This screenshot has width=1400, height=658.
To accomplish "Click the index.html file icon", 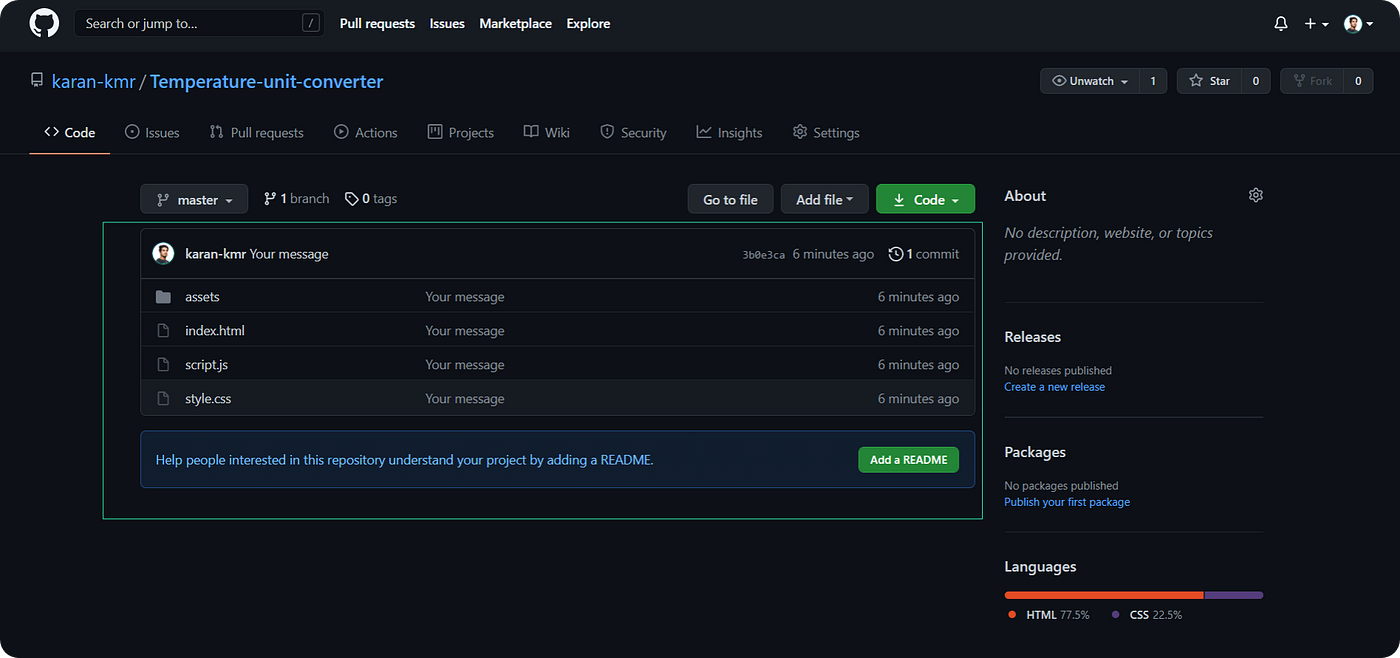I will coord(163,331).
